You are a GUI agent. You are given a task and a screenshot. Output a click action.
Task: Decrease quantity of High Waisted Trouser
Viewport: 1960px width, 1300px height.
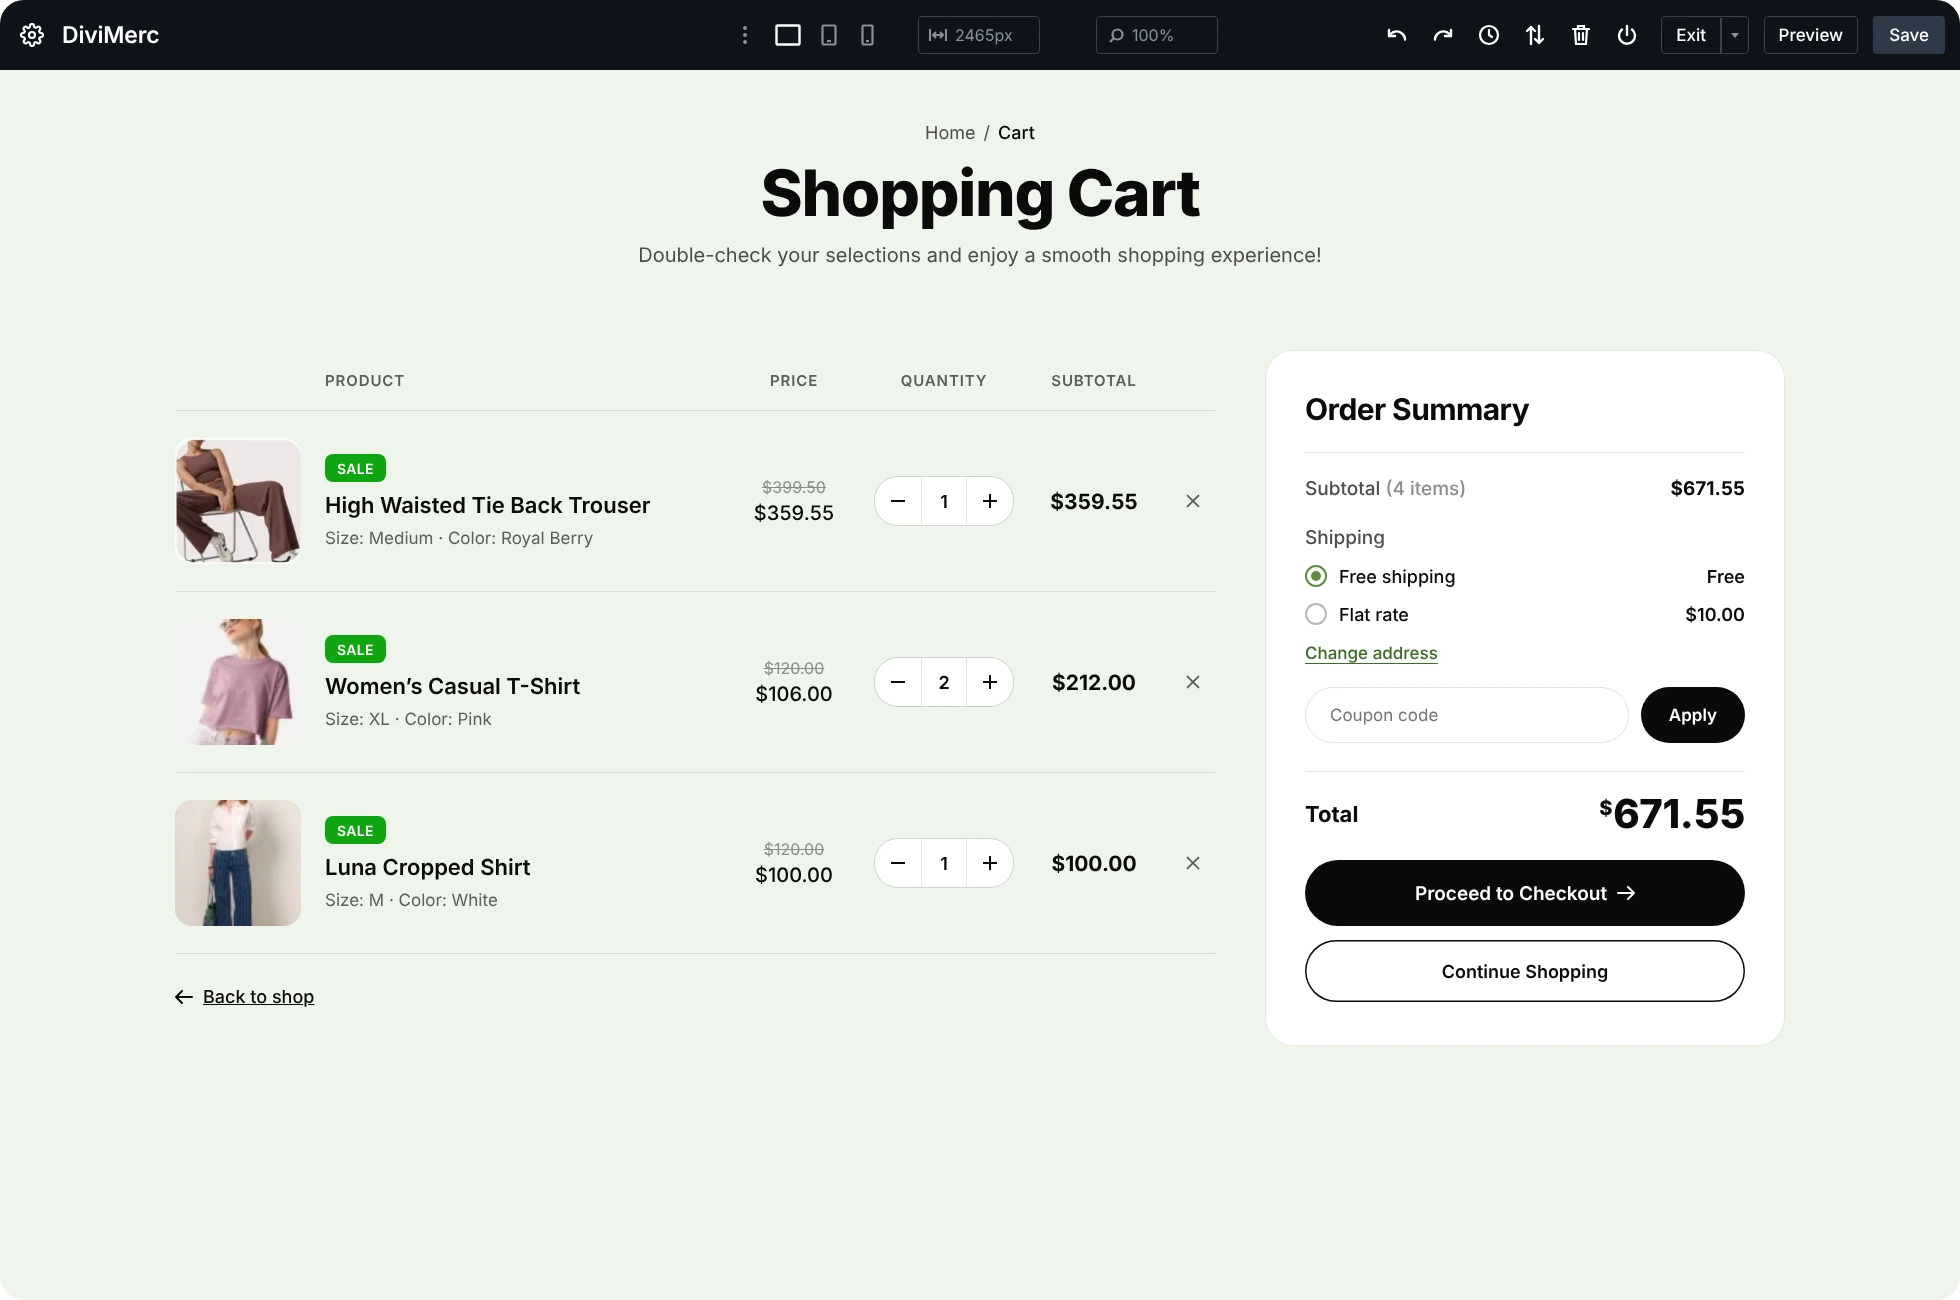(x=898, y=501)
